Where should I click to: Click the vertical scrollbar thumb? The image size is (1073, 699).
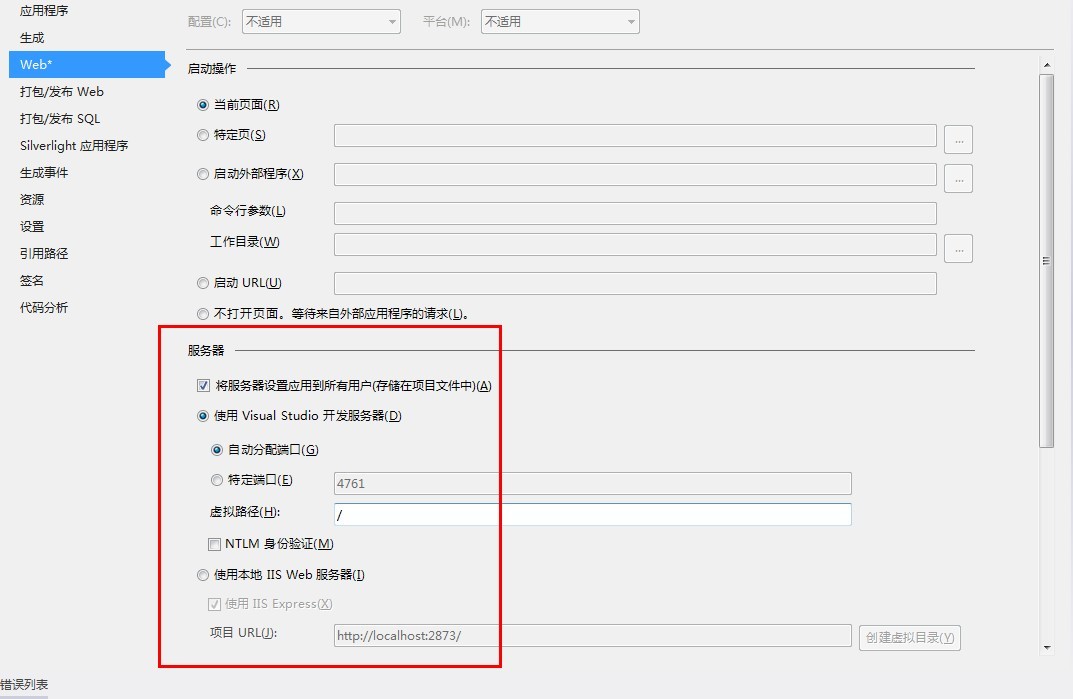(1046, 261)
